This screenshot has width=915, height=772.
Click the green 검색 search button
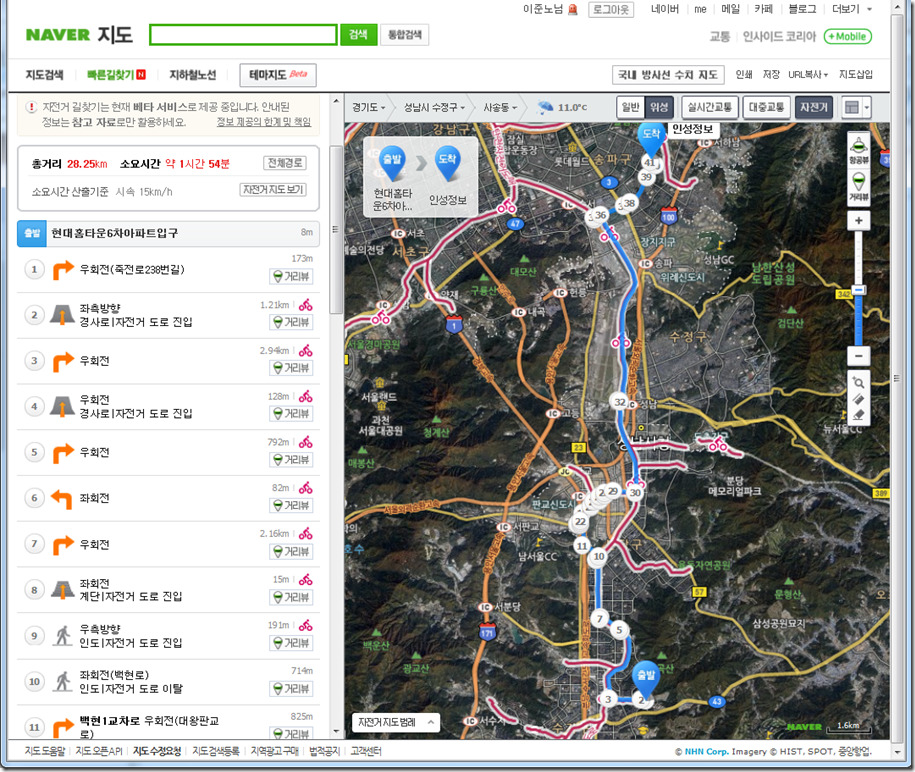(358, 35)
